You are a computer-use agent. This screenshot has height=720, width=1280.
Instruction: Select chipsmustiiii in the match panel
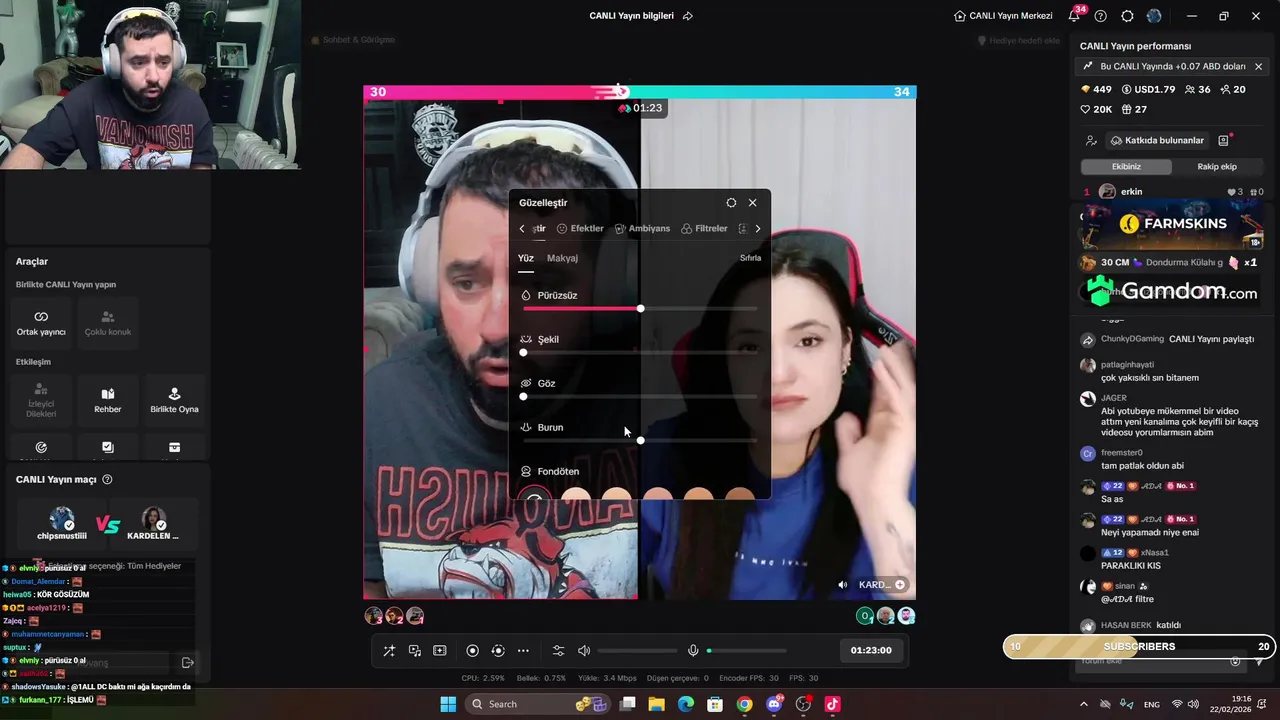click(x=62, y=524)
